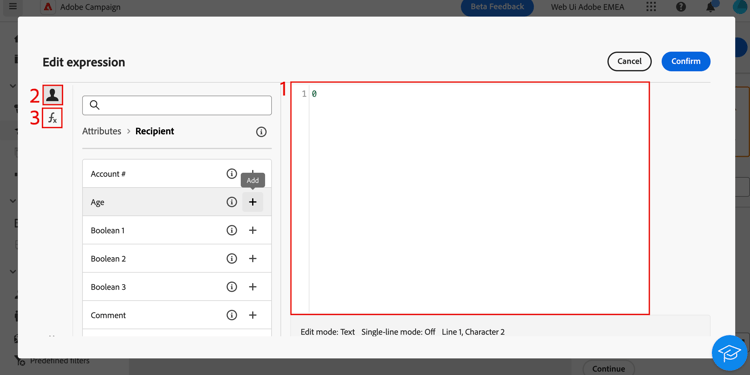Open notifications bell
This screenshot has height=375, width=750.
[711, 7]
